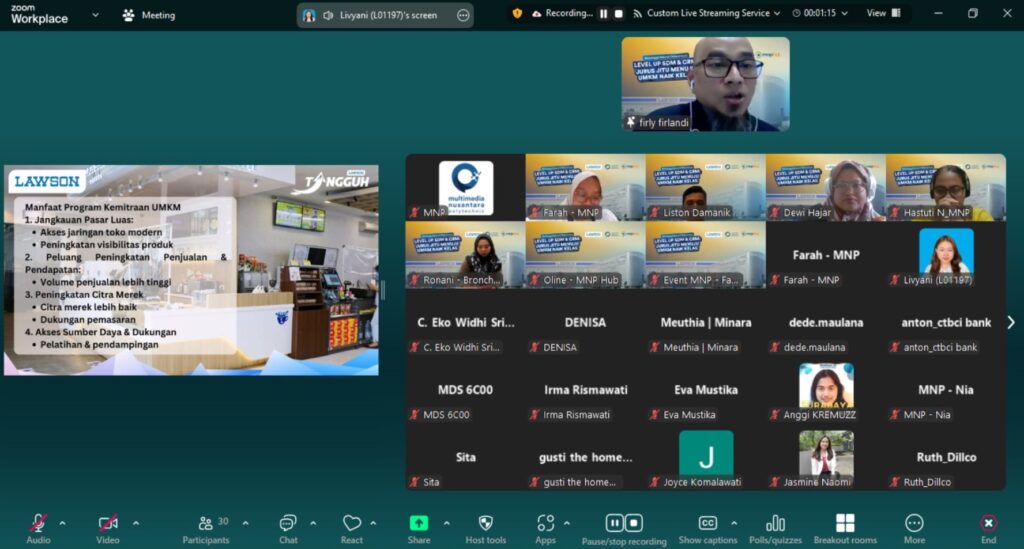1024x549 pixels.
Task: Open the Chat panel
Action: coord(288,524)
